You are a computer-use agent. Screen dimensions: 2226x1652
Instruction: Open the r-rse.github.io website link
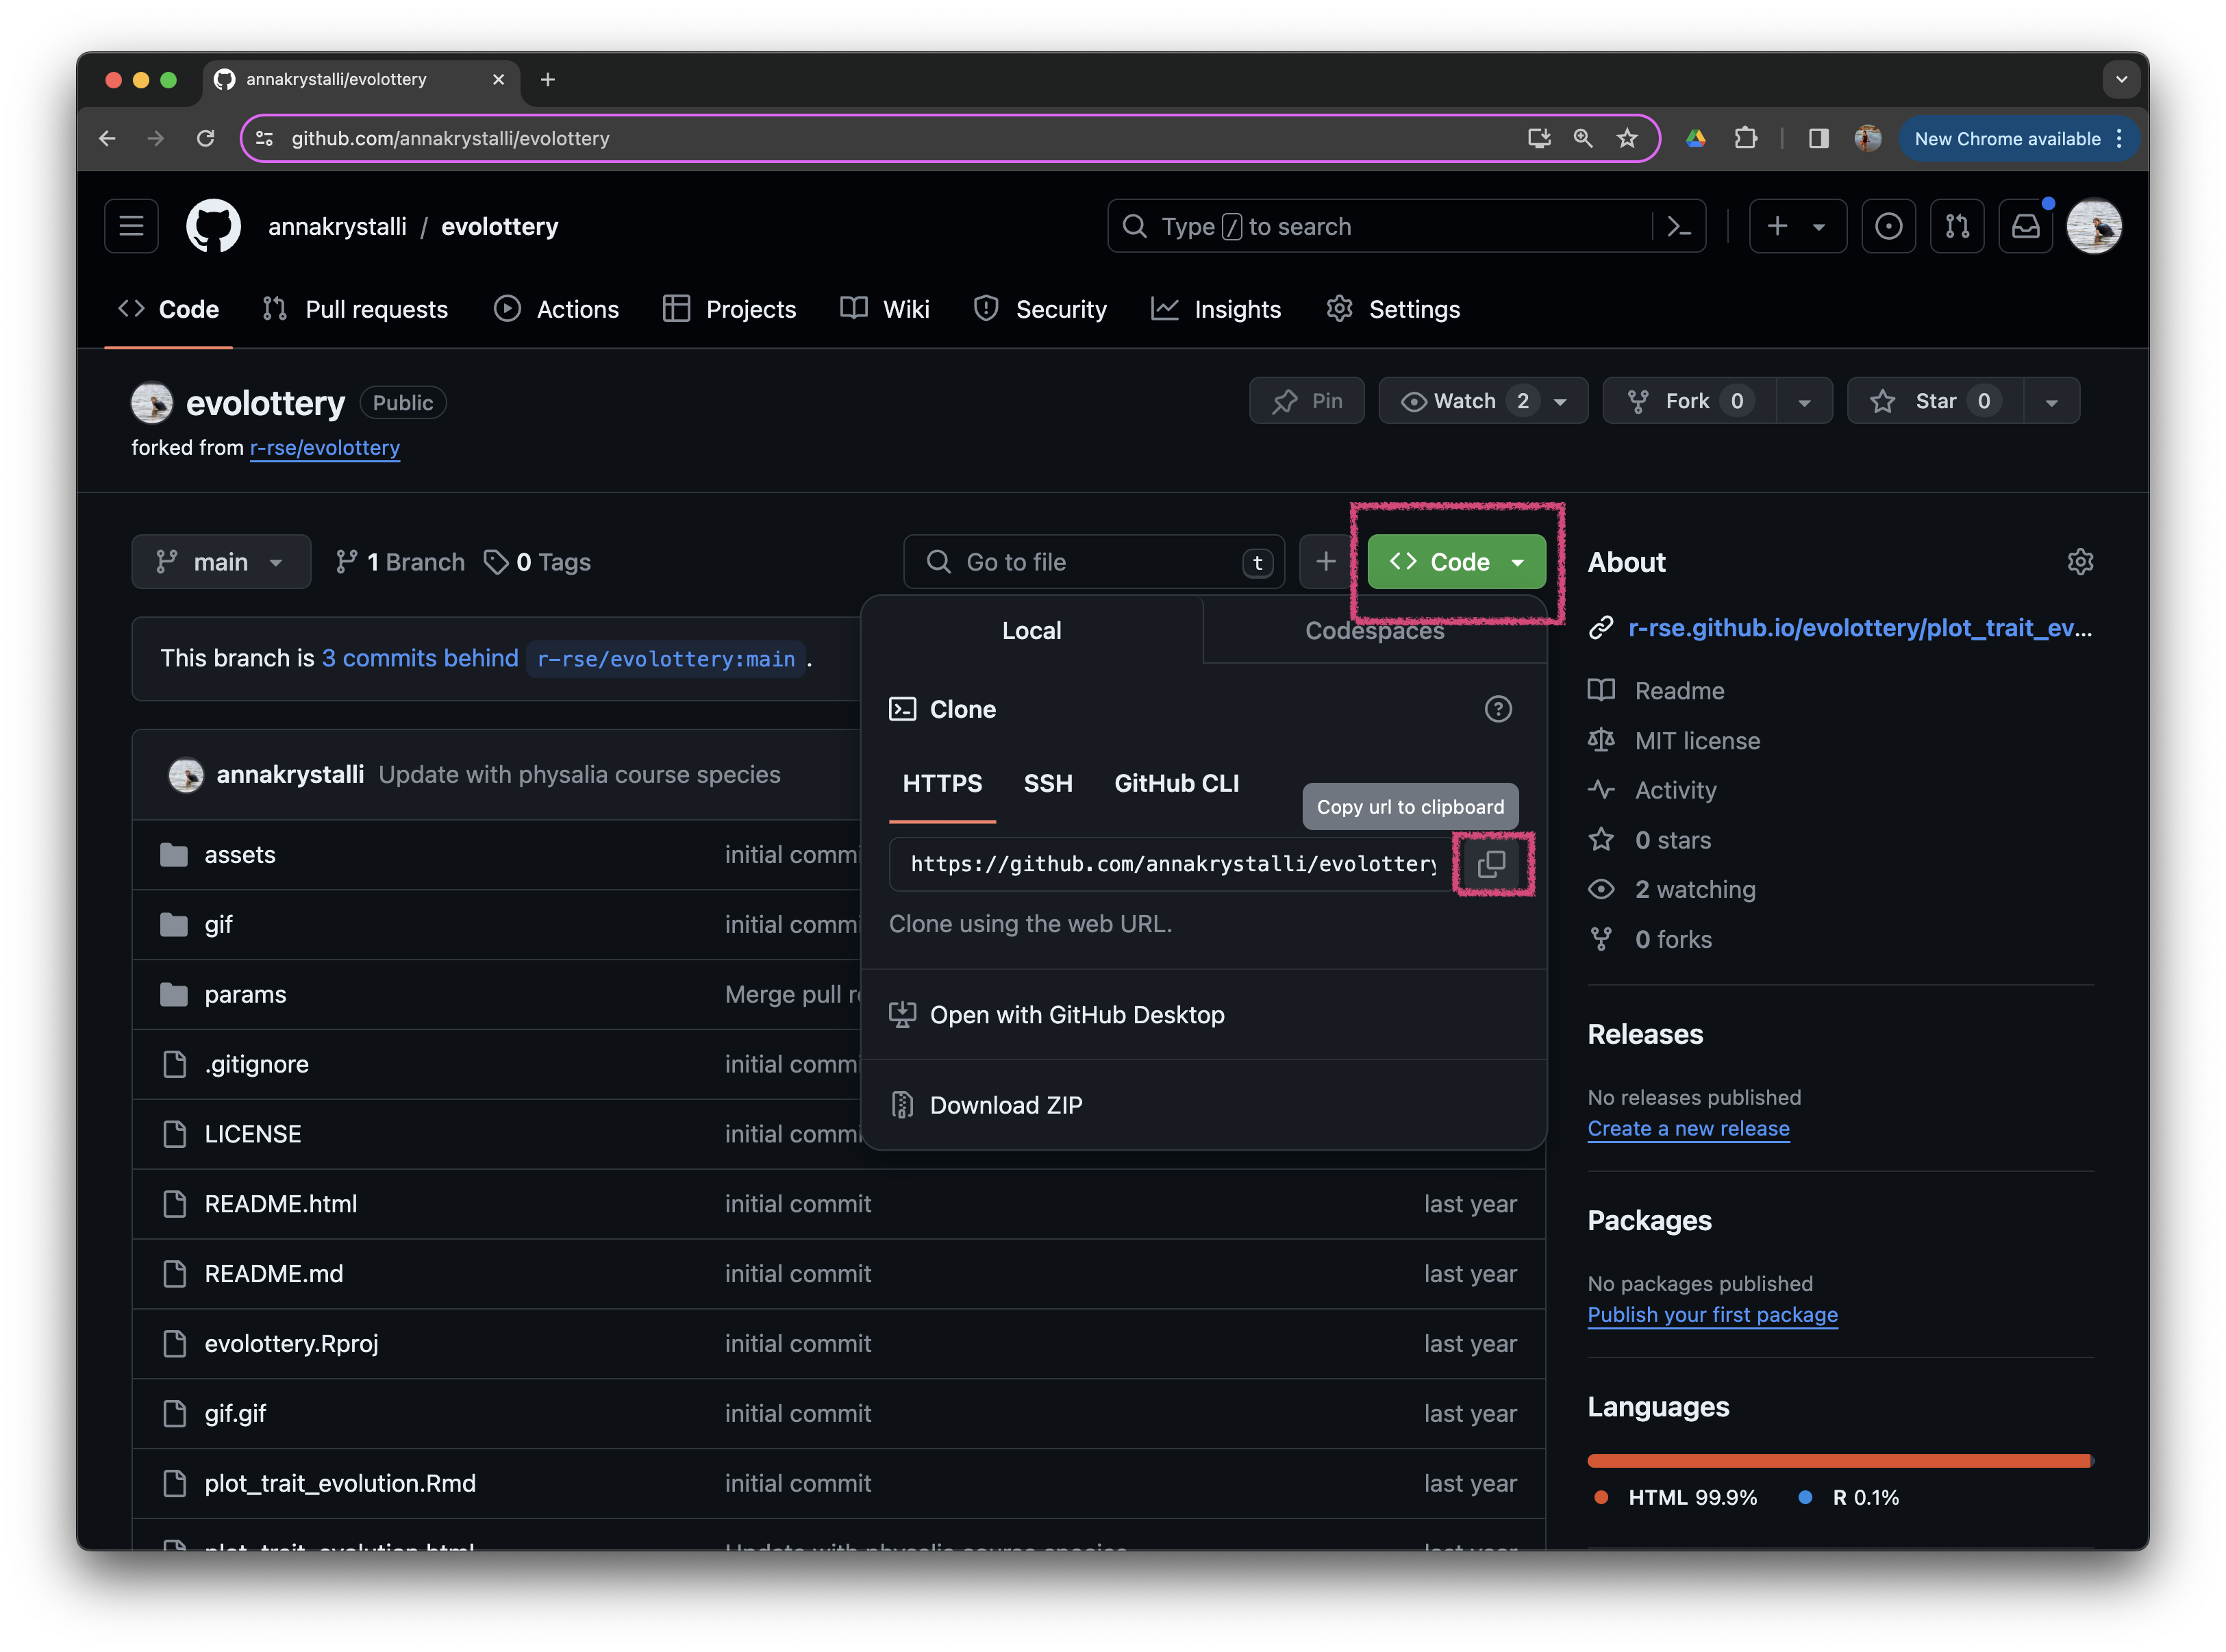1859,627
